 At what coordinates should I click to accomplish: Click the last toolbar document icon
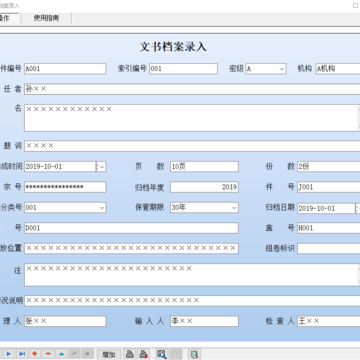pos(194,354)
